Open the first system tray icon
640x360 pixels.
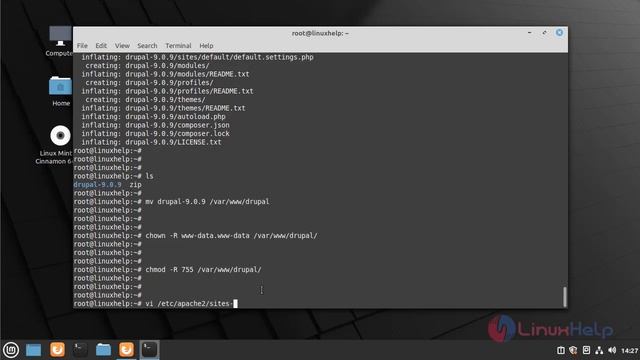pyautogui.click(x=561, y=350)
